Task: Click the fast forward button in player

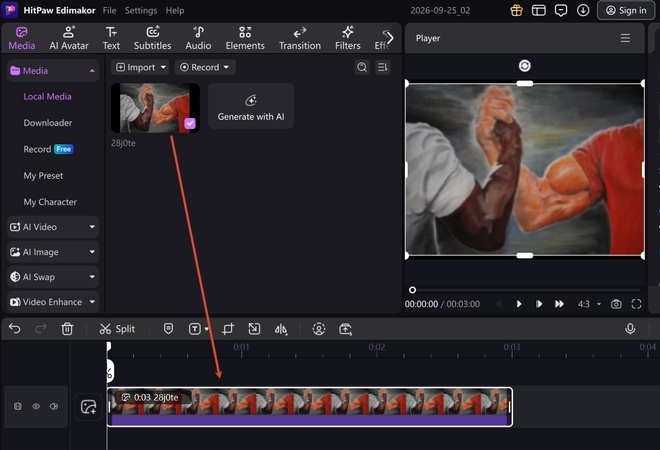Action: point(559,304)
